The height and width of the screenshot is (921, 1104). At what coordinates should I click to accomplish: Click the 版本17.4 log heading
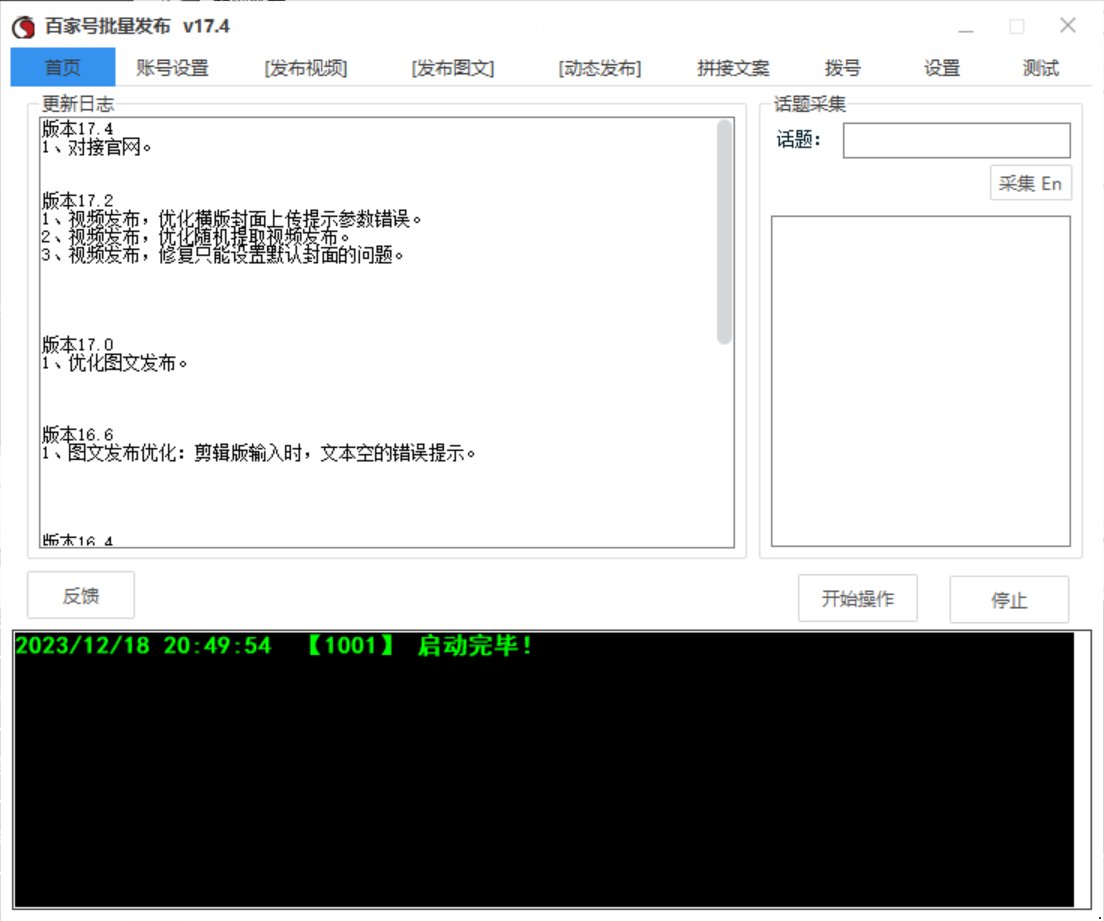pos(77,129)
